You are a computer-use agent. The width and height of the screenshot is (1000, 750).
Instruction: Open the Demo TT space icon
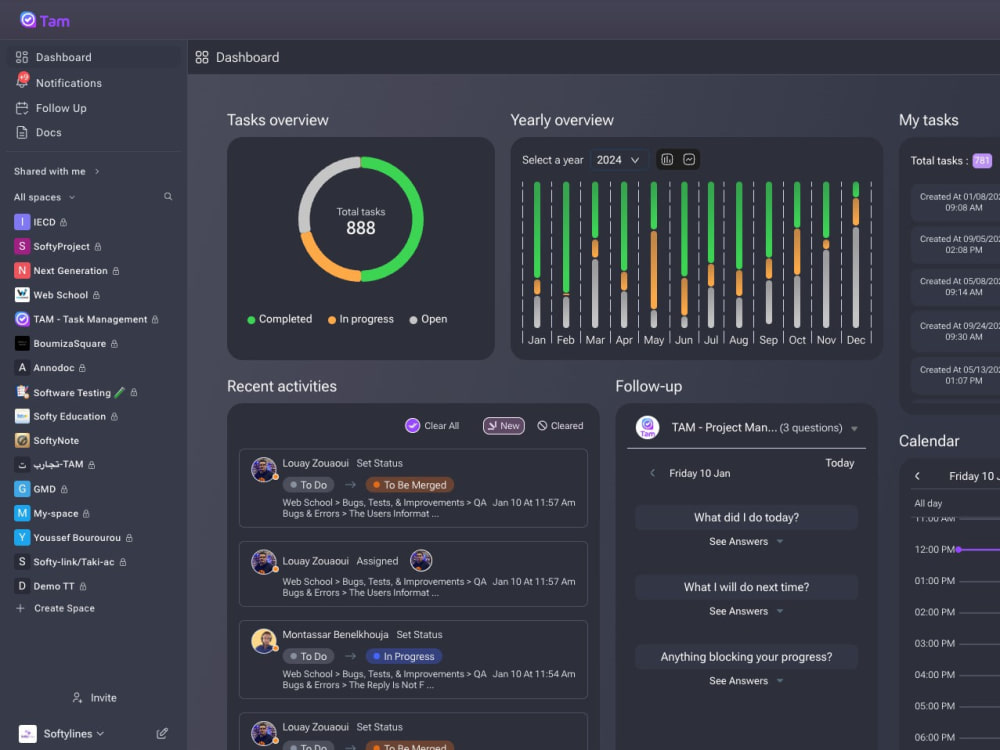(x=22, y=585)
